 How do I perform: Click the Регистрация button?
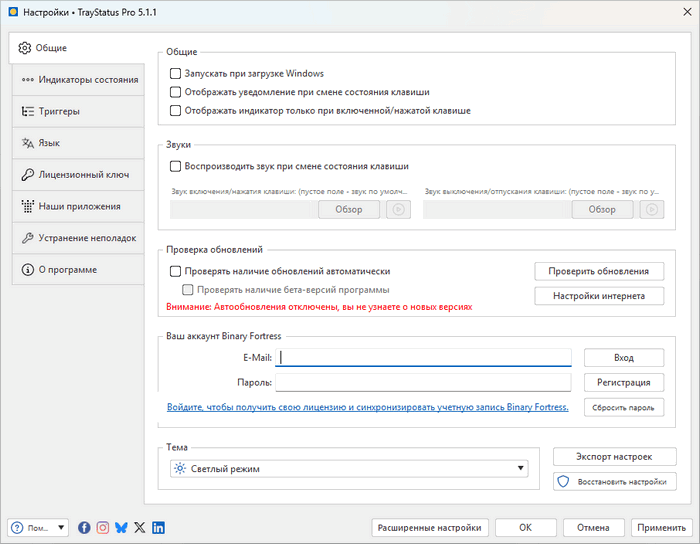pyautogui.click(x=624, y=382)
